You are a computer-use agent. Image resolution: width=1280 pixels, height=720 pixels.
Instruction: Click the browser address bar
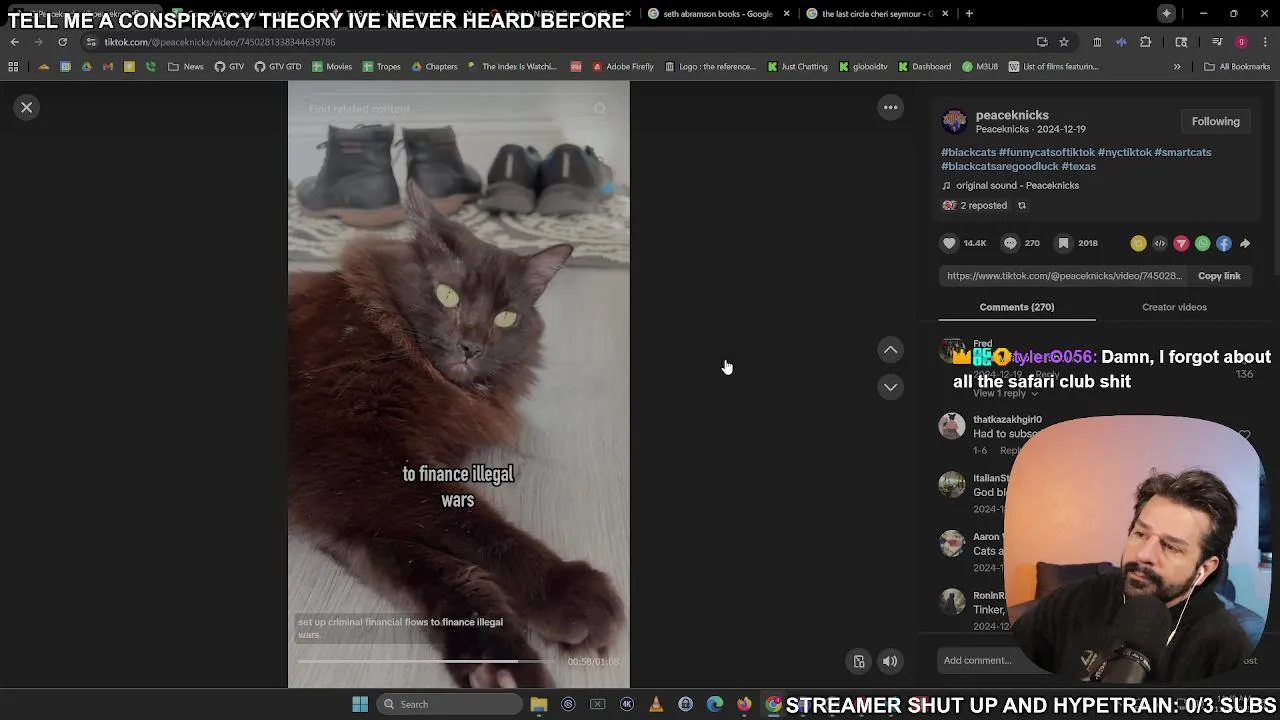click(x=560, y=42)
